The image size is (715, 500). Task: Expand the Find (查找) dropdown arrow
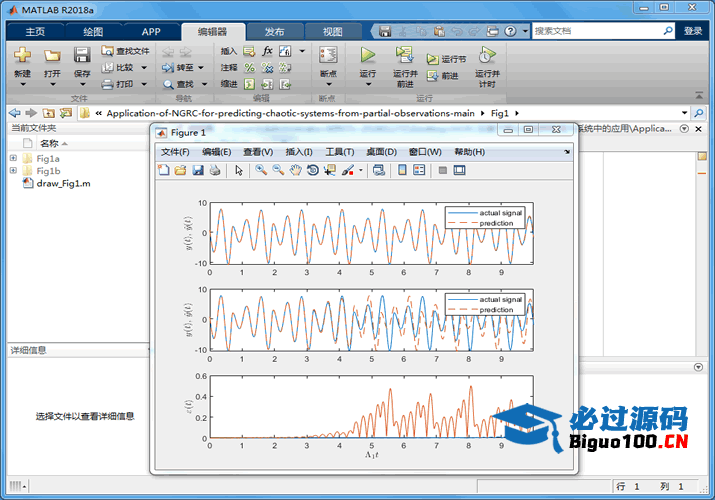pos(204,84)
